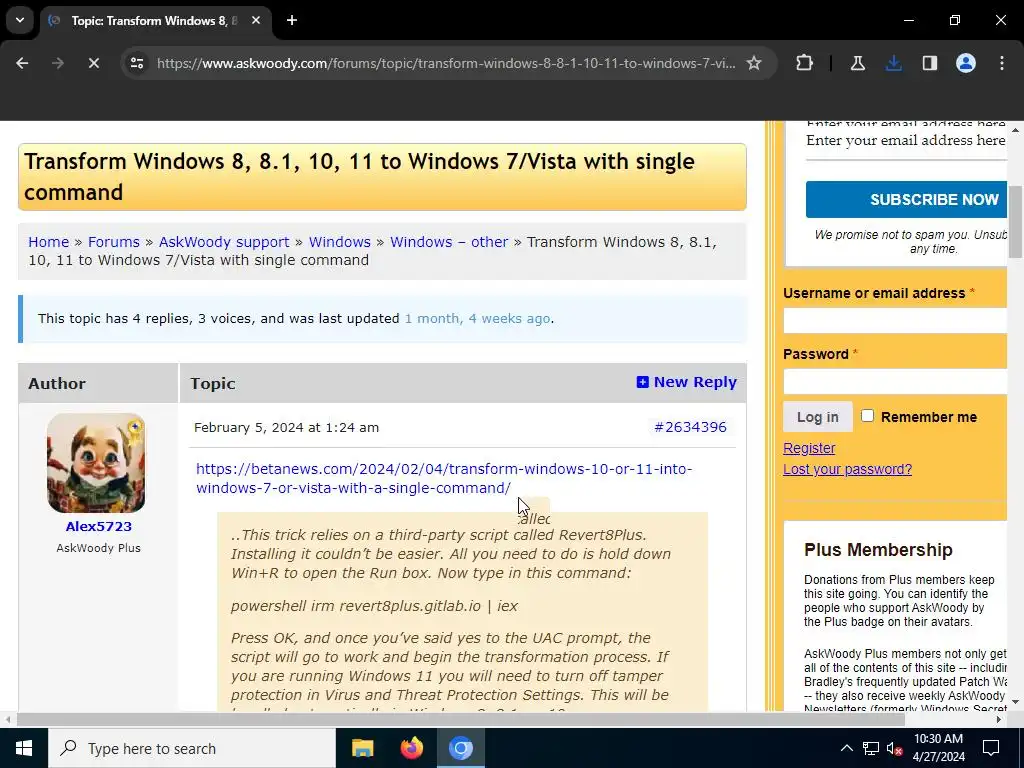
Task: Go to the Home breadcrumb link
Action: coord(48,242)
